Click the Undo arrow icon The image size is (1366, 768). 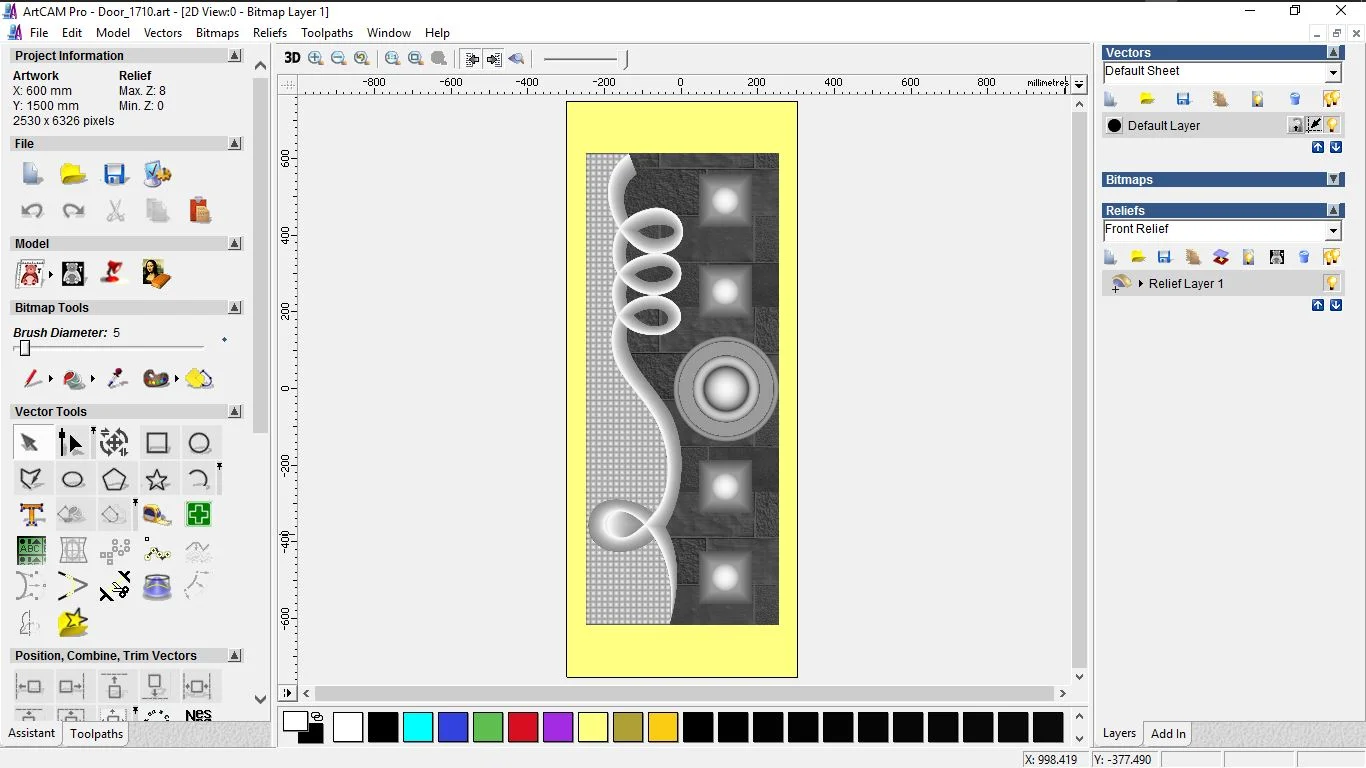coord(32,211)
